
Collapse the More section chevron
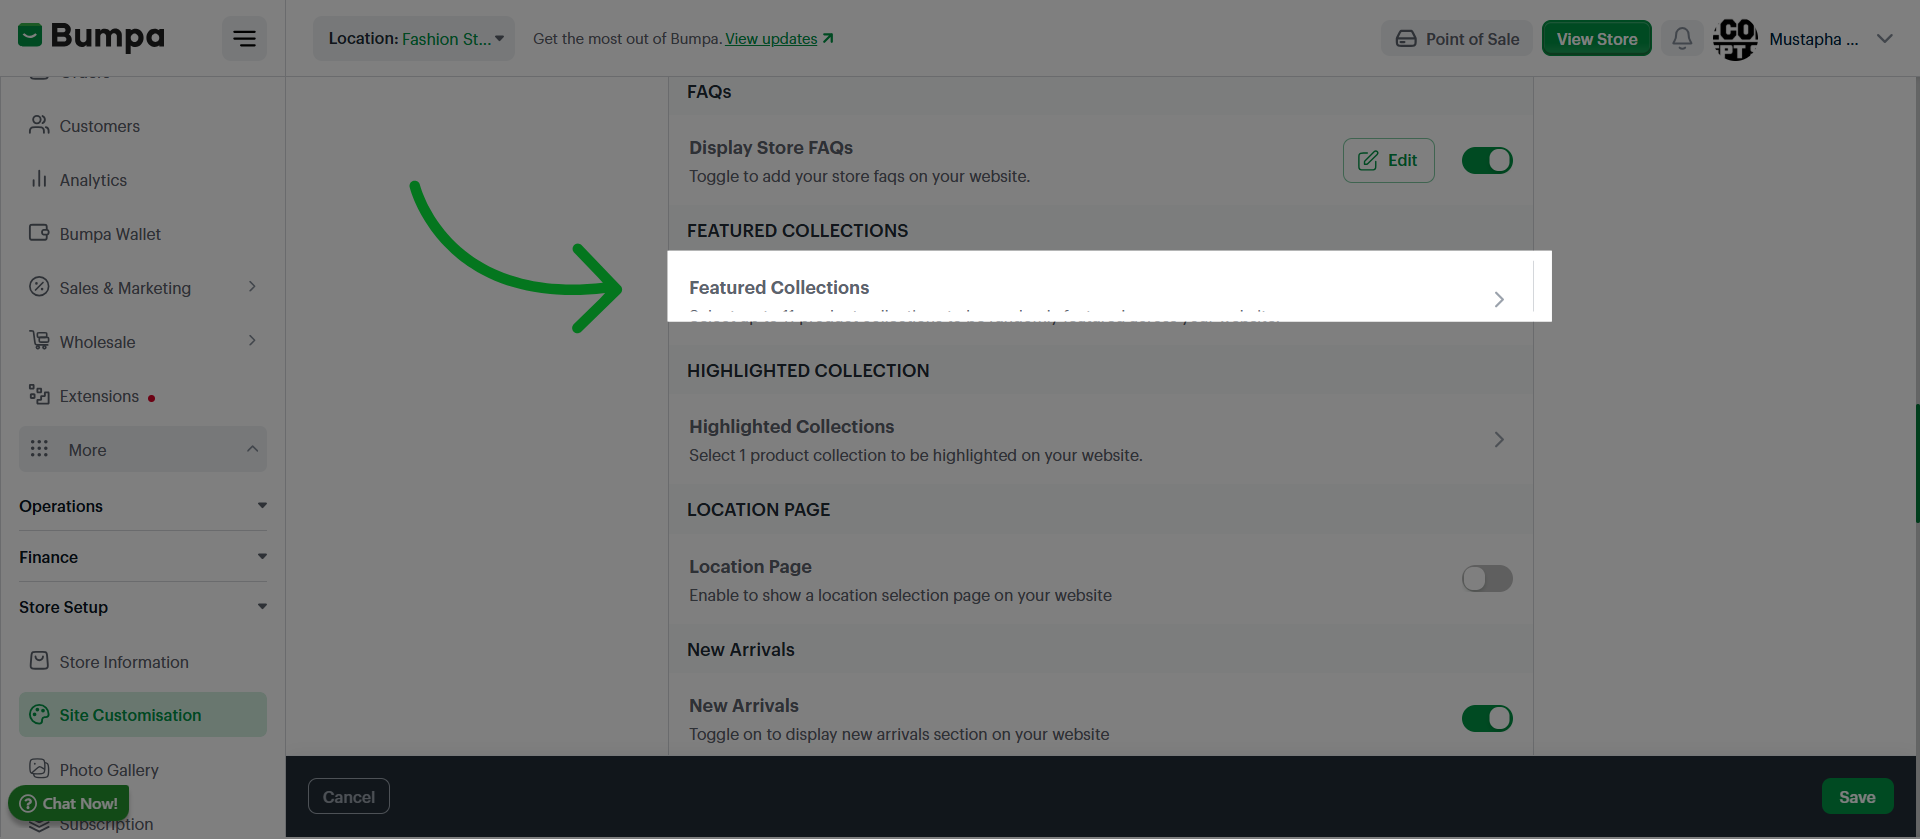(252, 449)
